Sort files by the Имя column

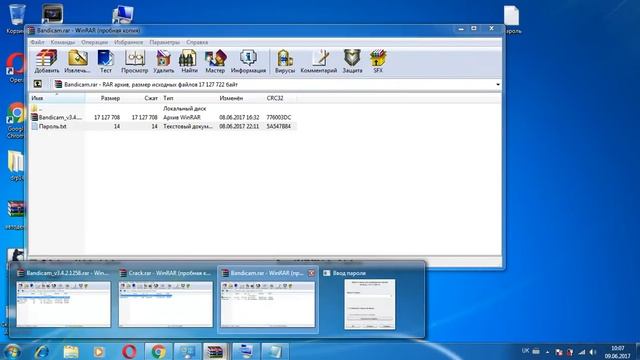point(57,98)
